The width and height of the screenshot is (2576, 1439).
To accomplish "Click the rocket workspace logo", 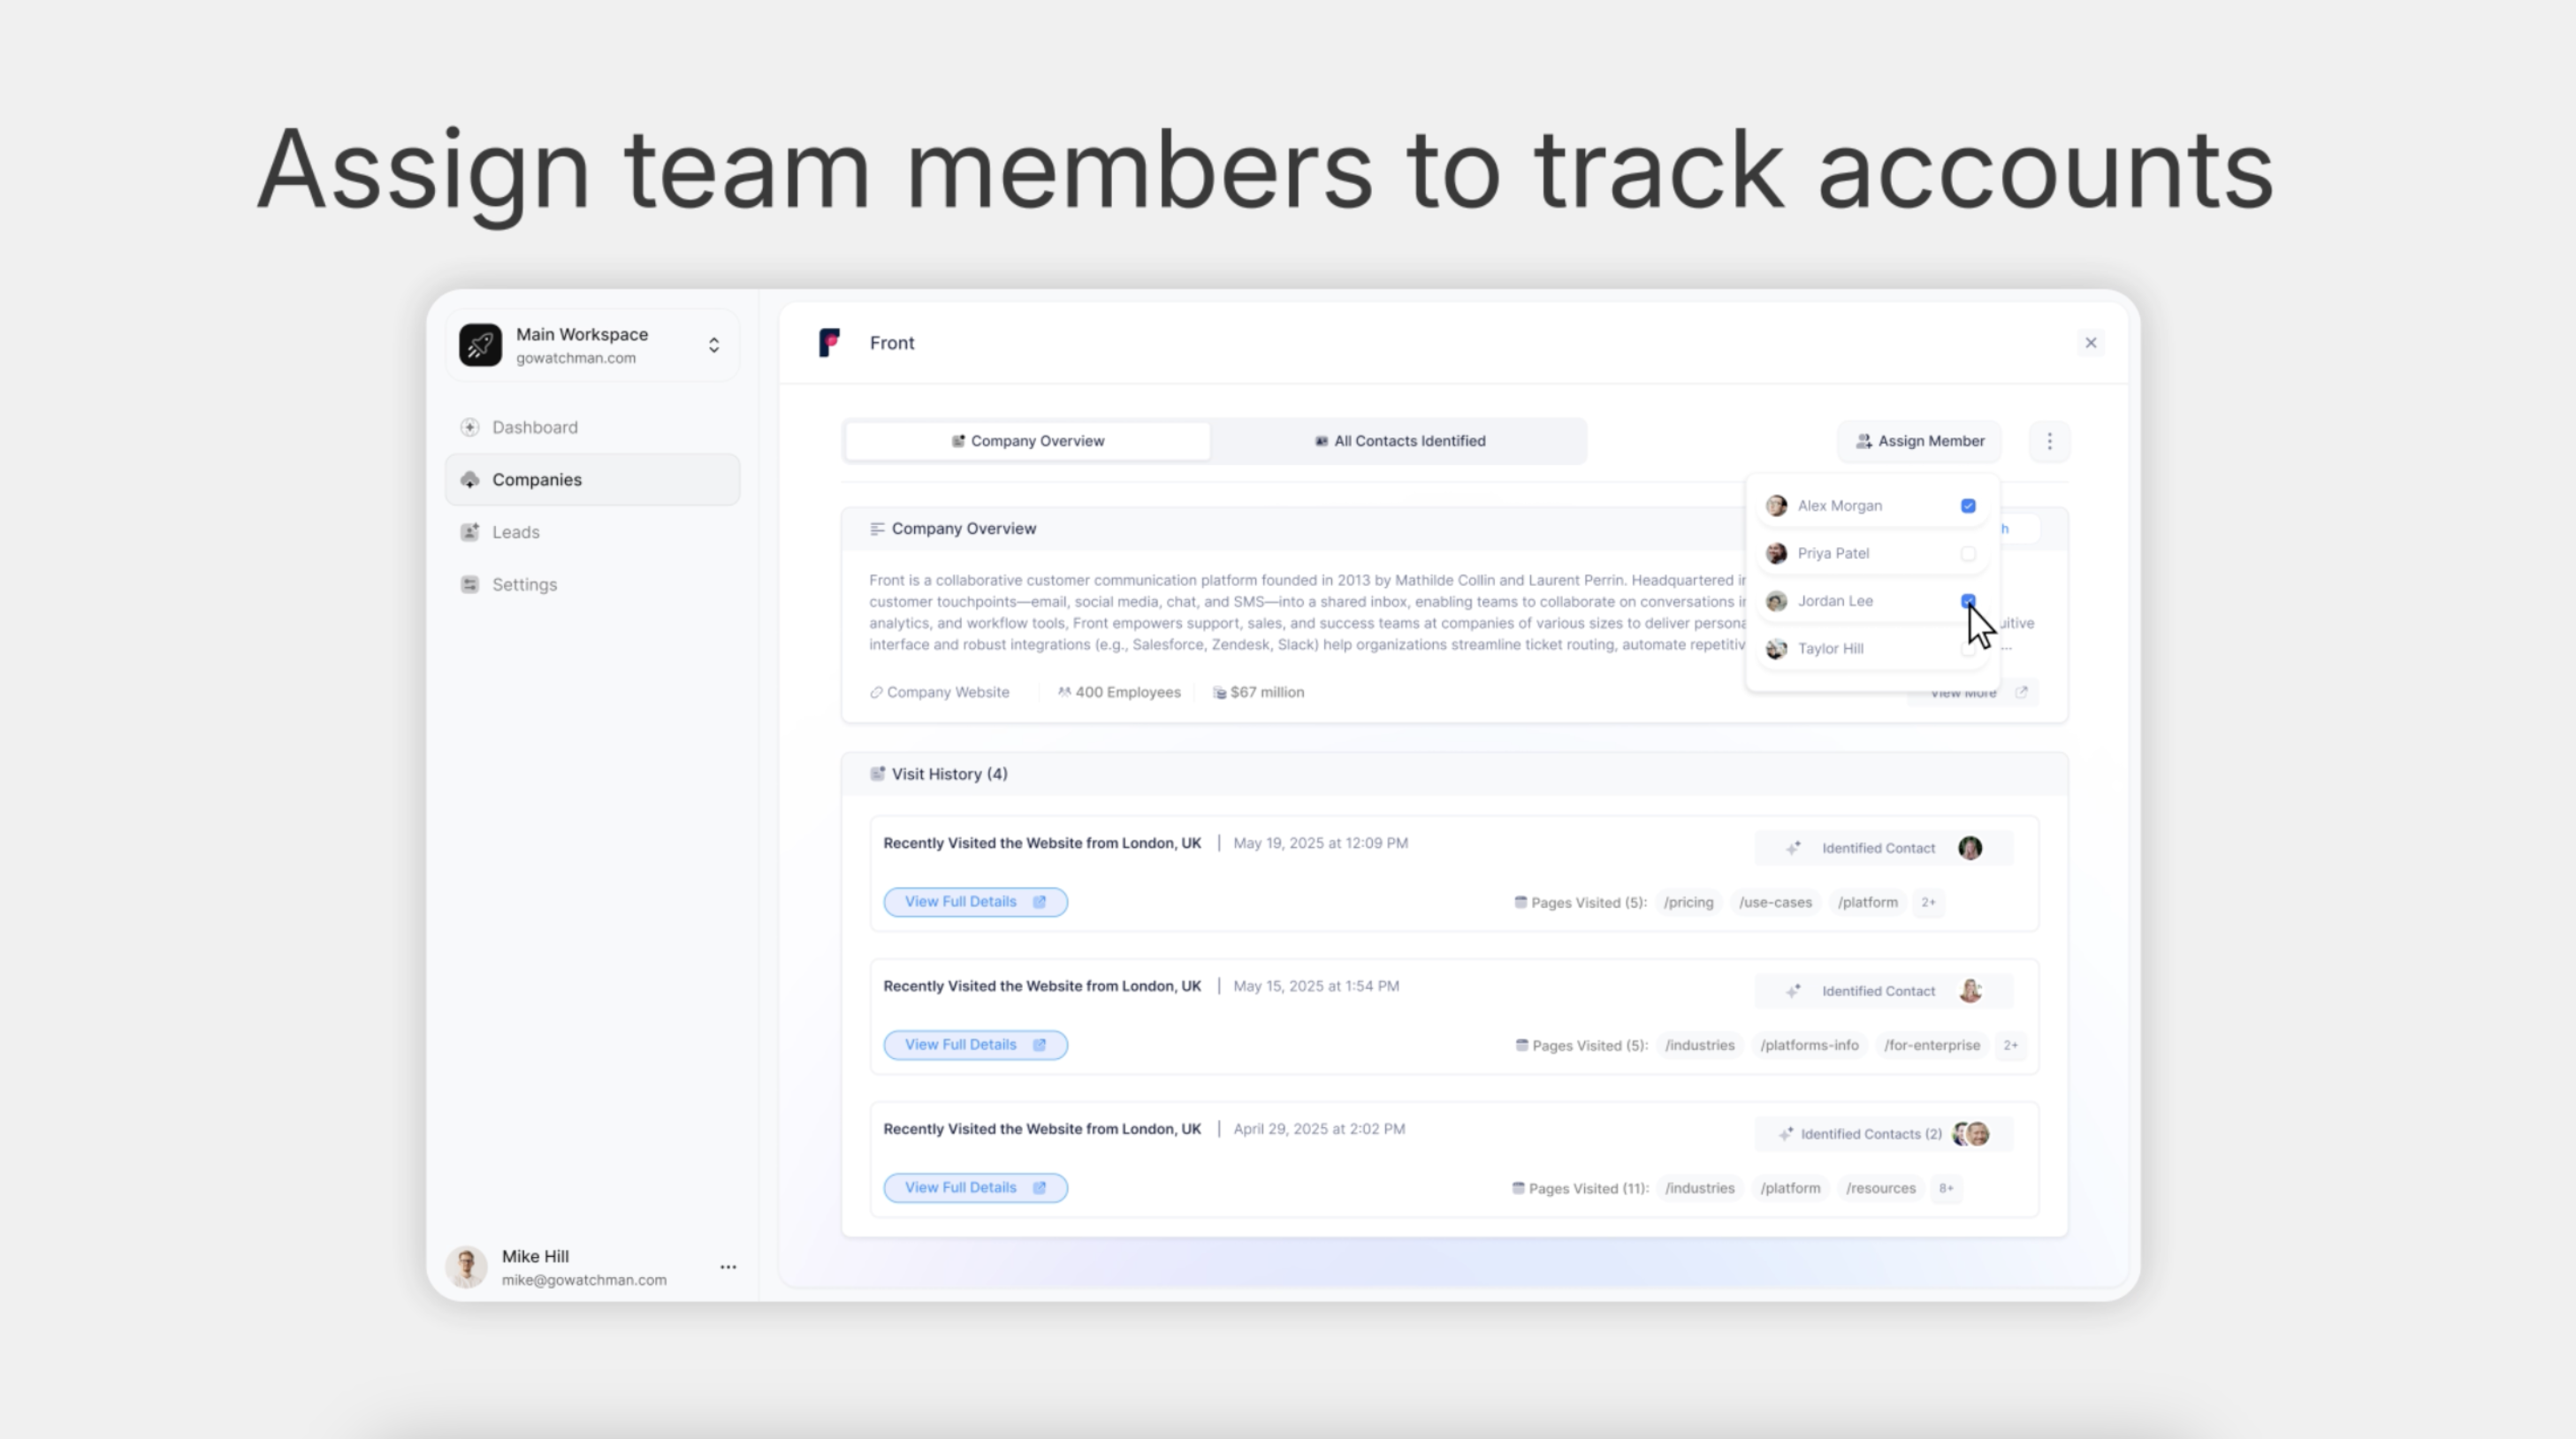I will click(480, 345).
